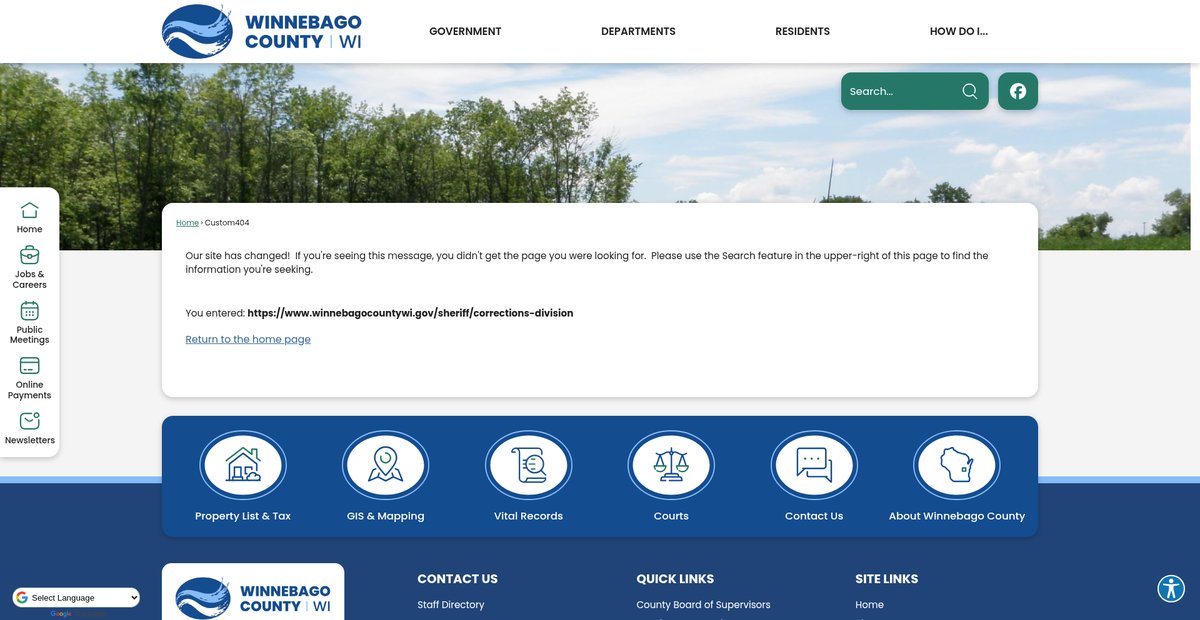Click the Vital Records label
1200x620 pixels.
[528, 516]
